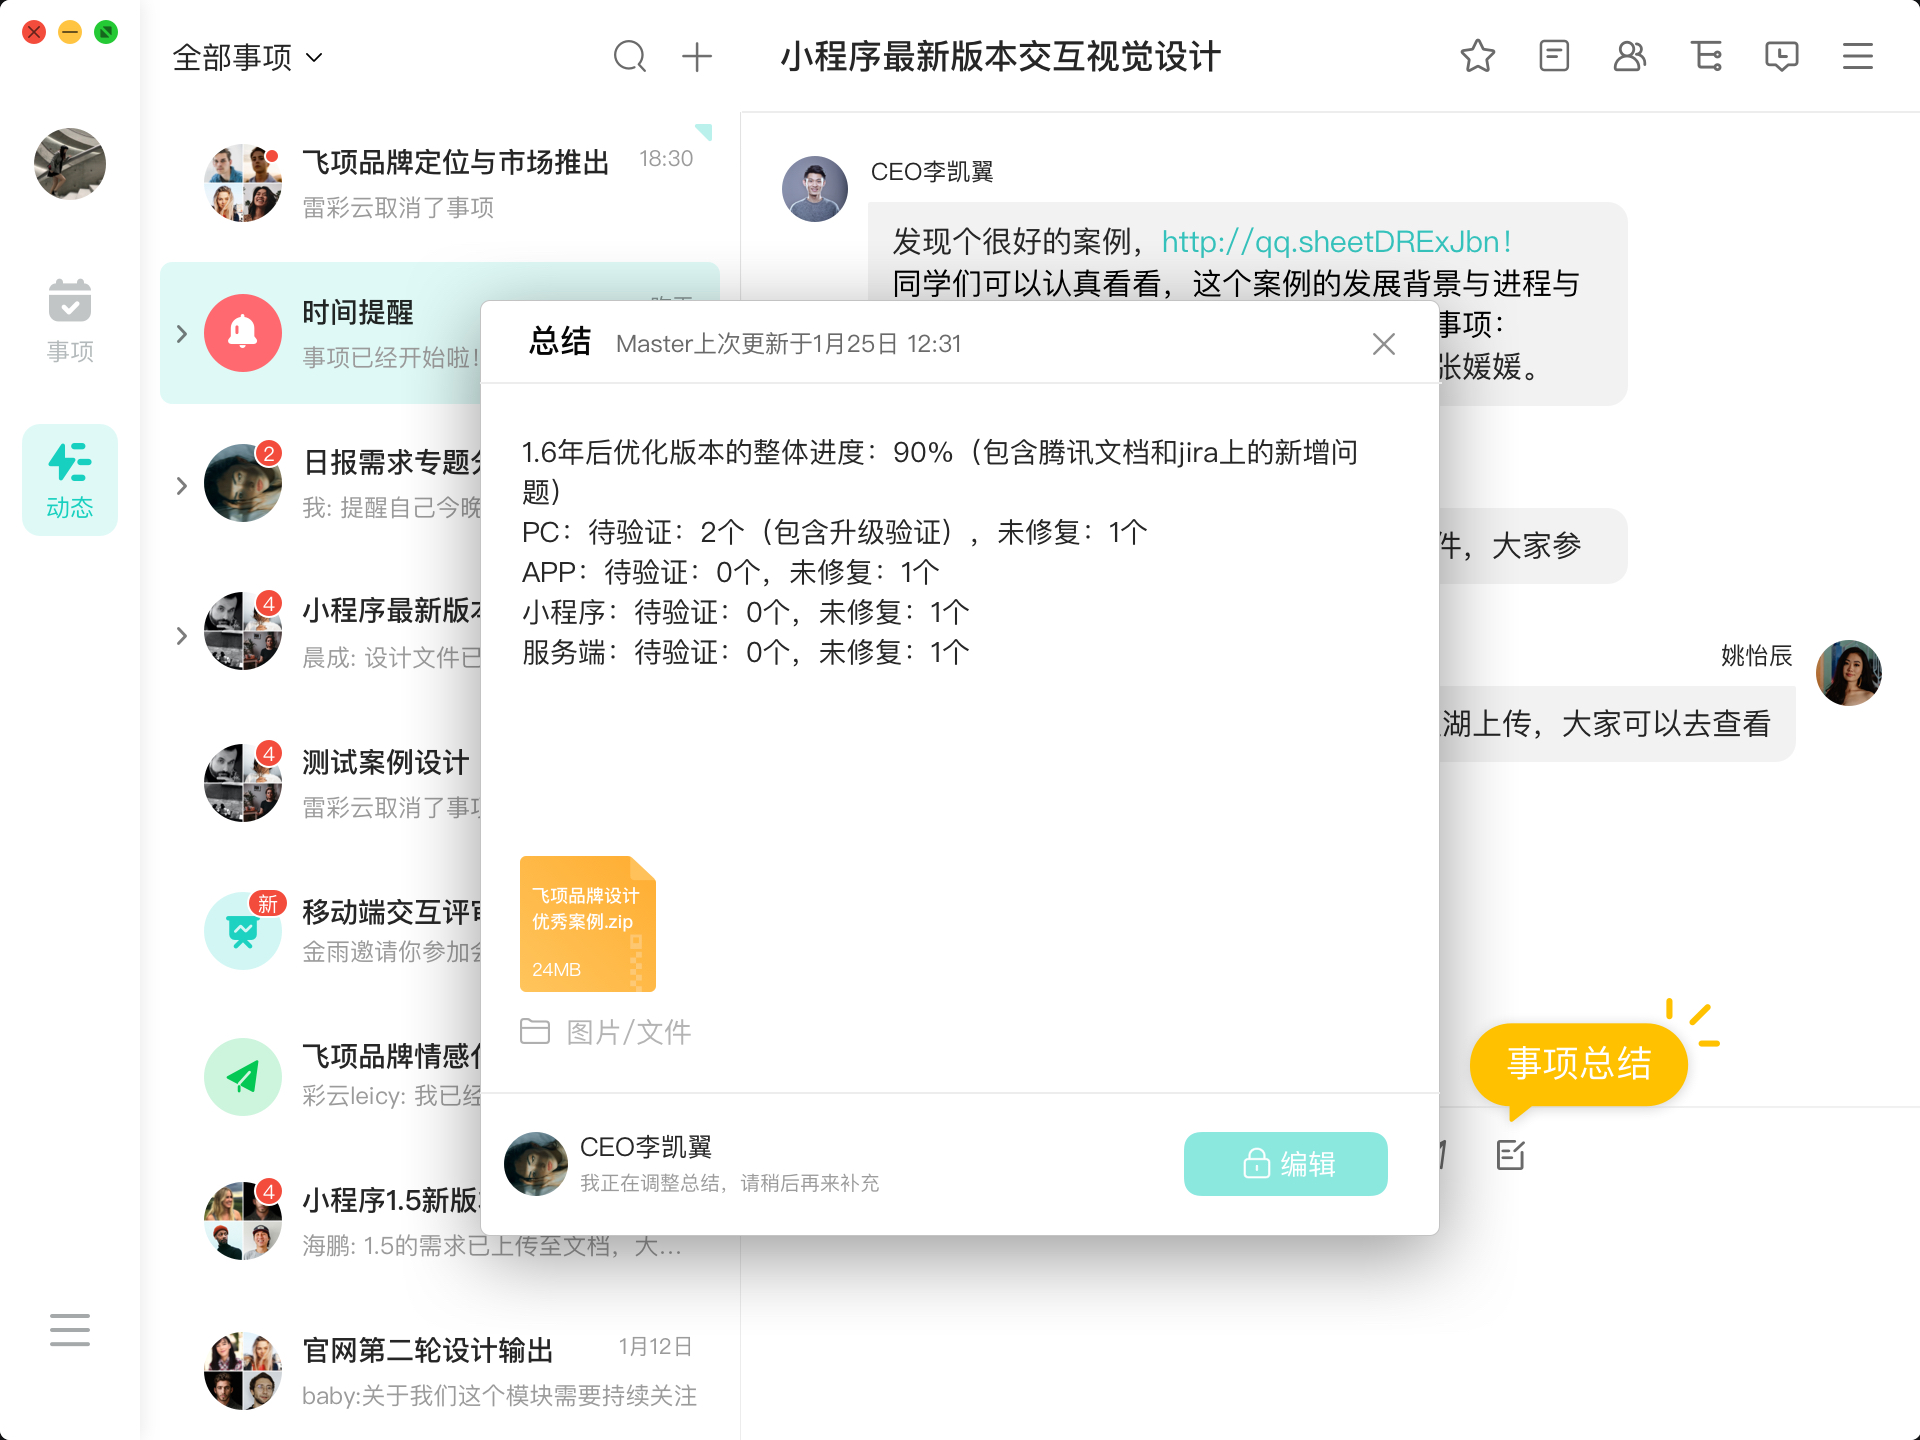Click the edit note icon near input

coord(1510,1155)
